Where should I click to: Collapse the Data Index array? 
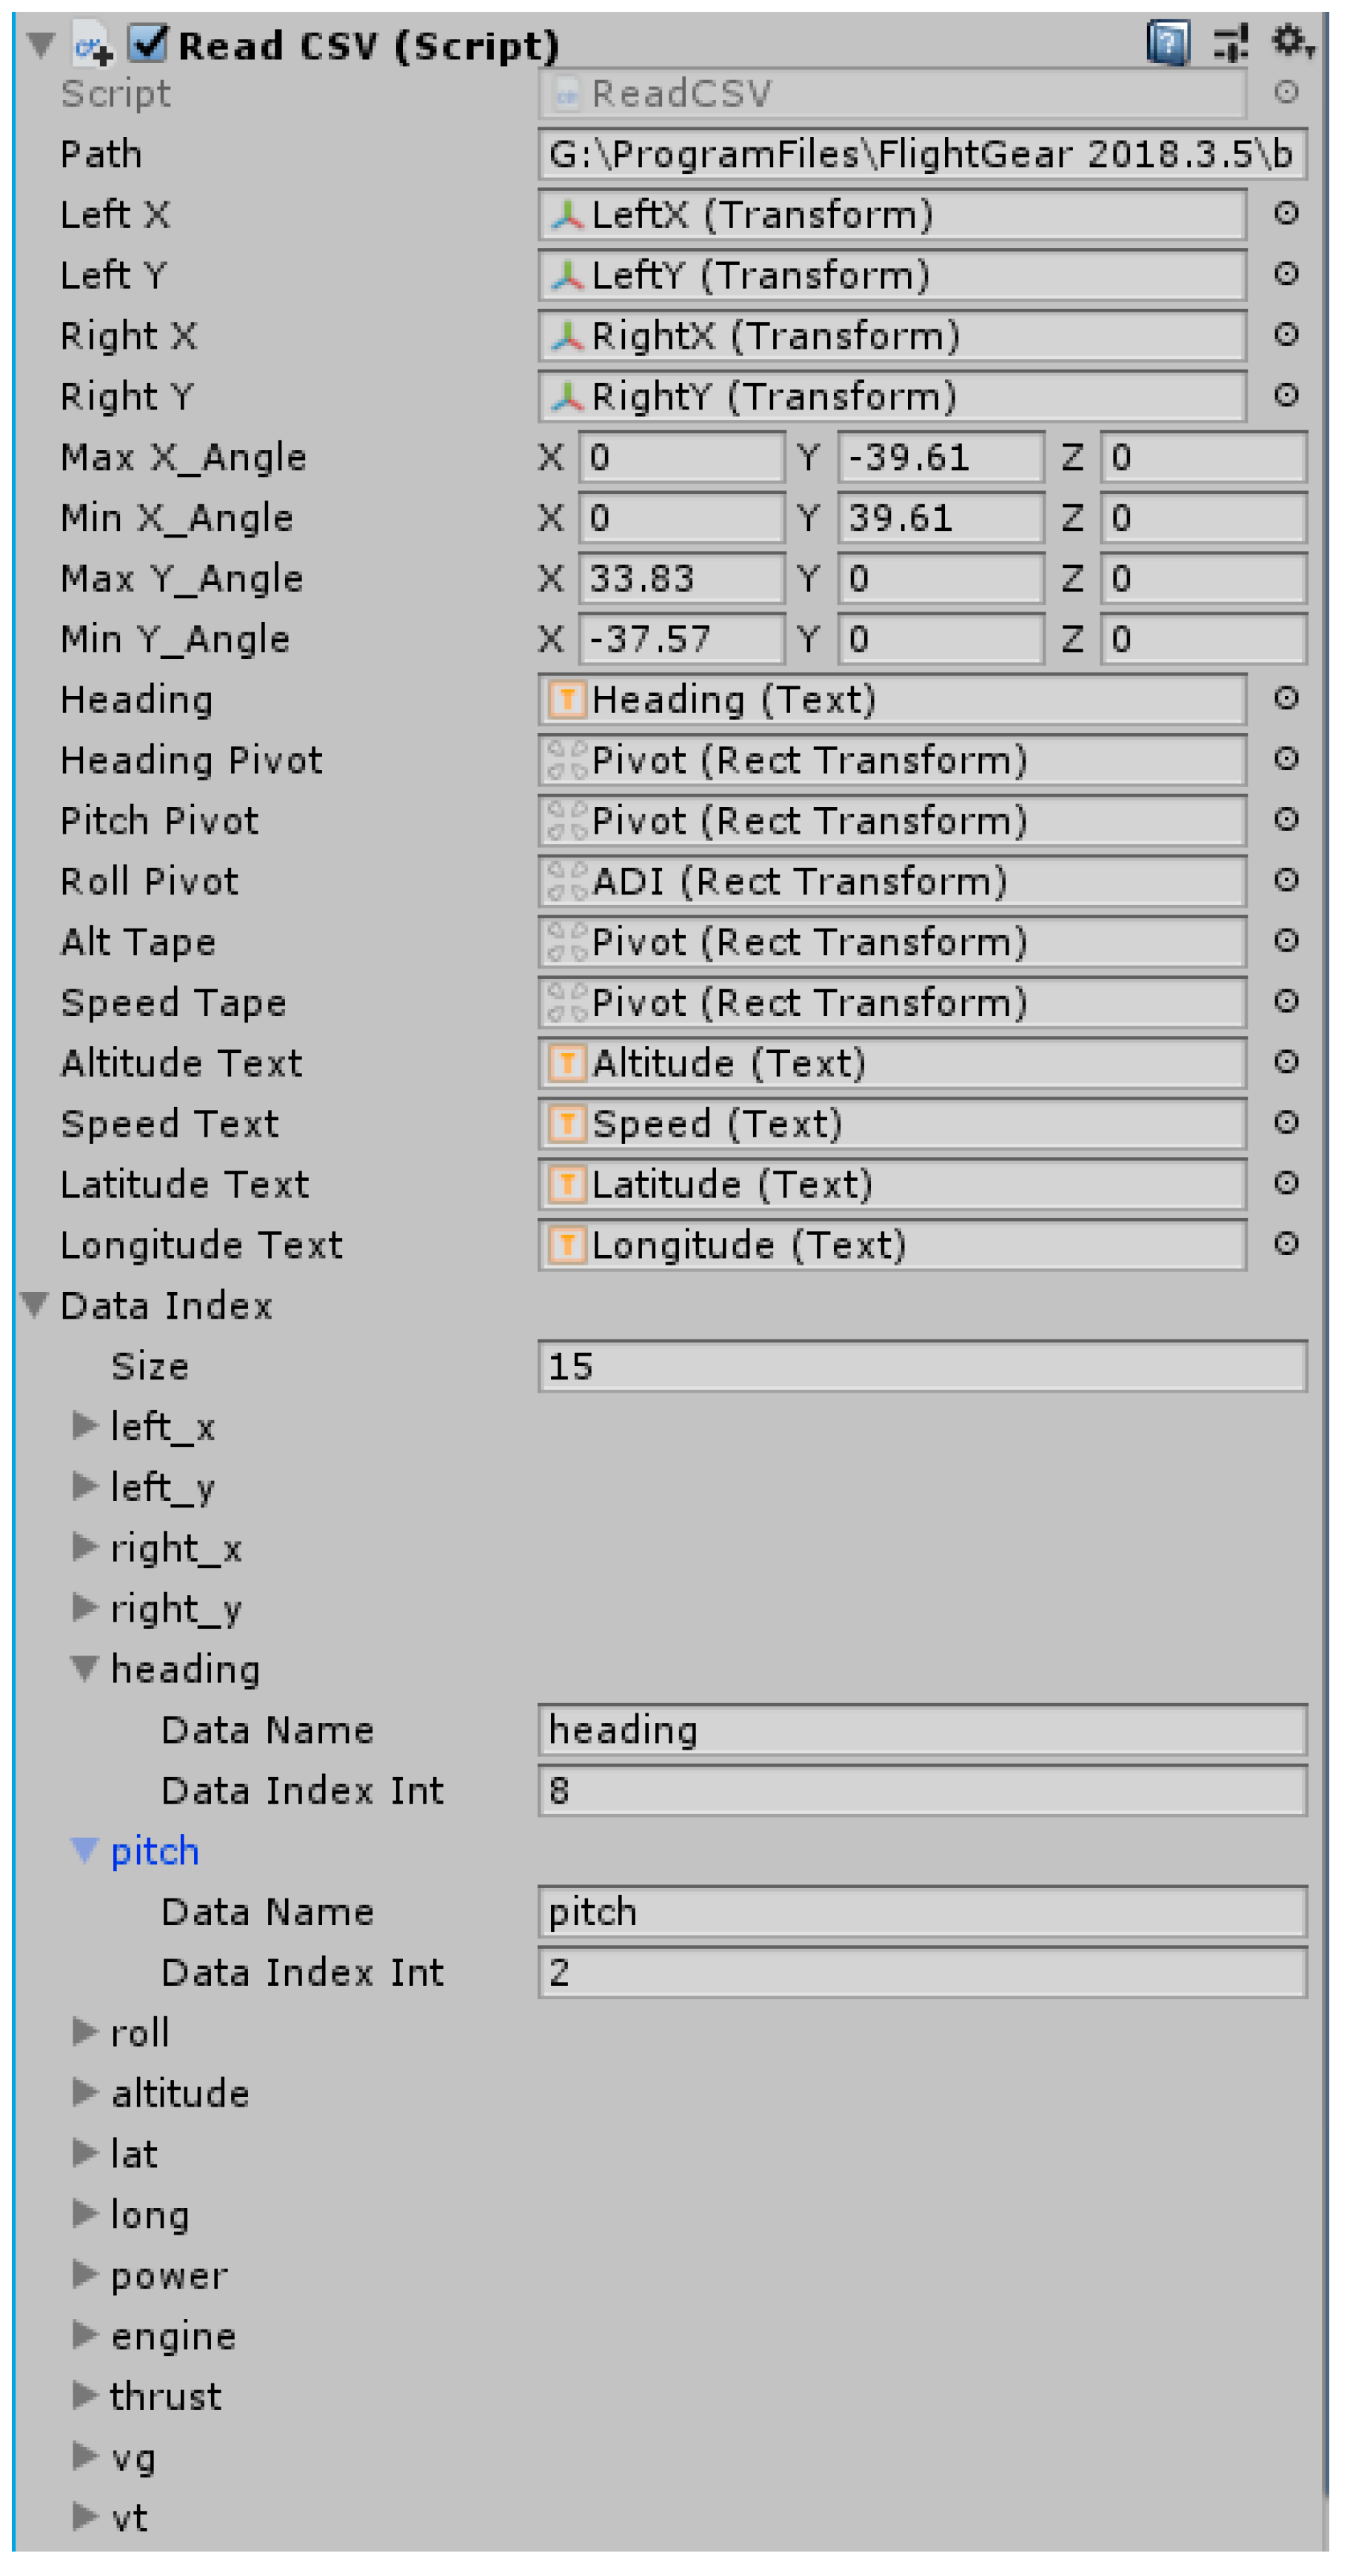click(35, 1304)
